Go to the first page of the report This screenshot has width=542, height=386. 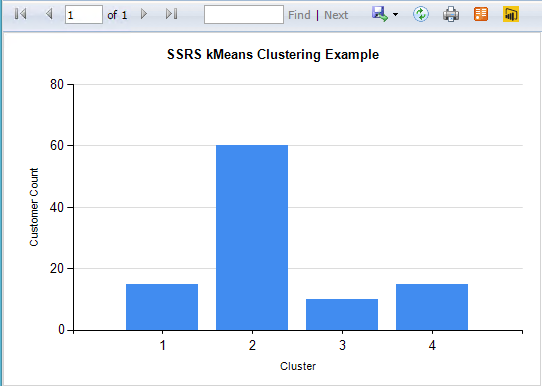tap(21, 14)
